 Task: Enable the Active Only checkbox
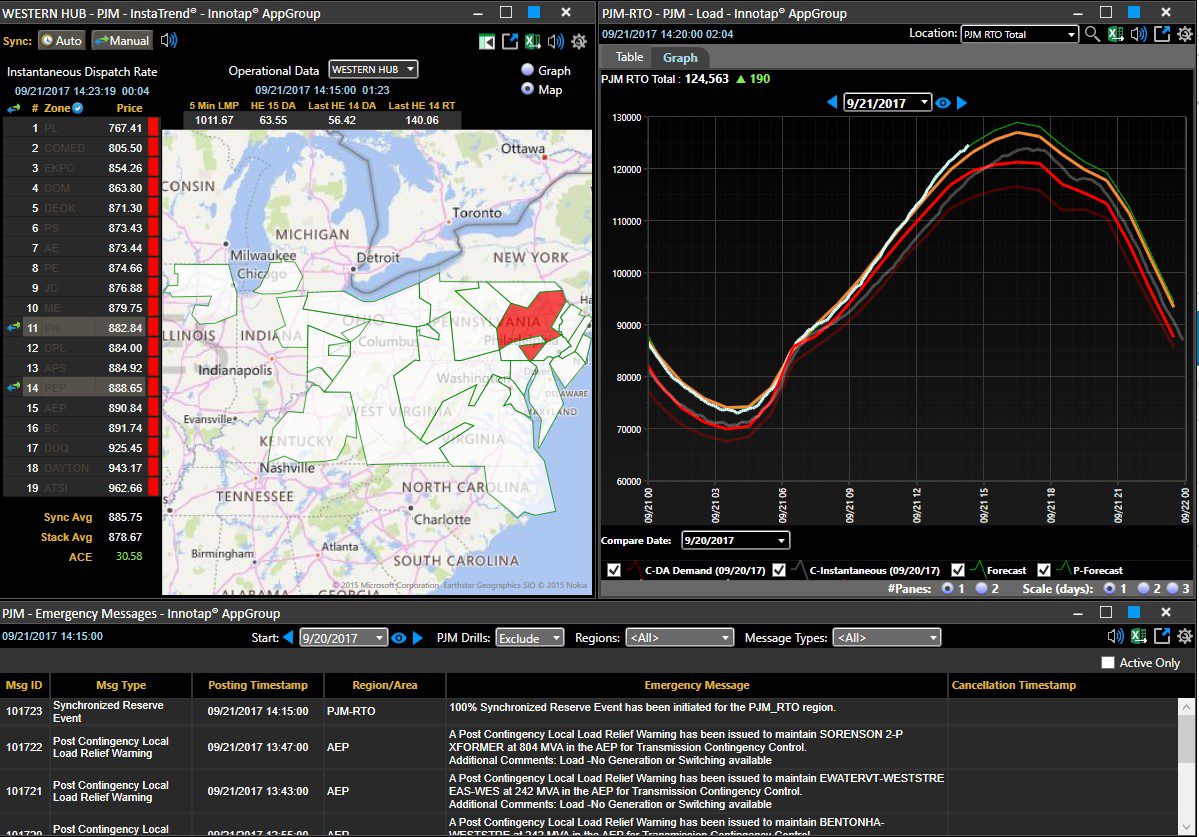[x=1108, y=663]
